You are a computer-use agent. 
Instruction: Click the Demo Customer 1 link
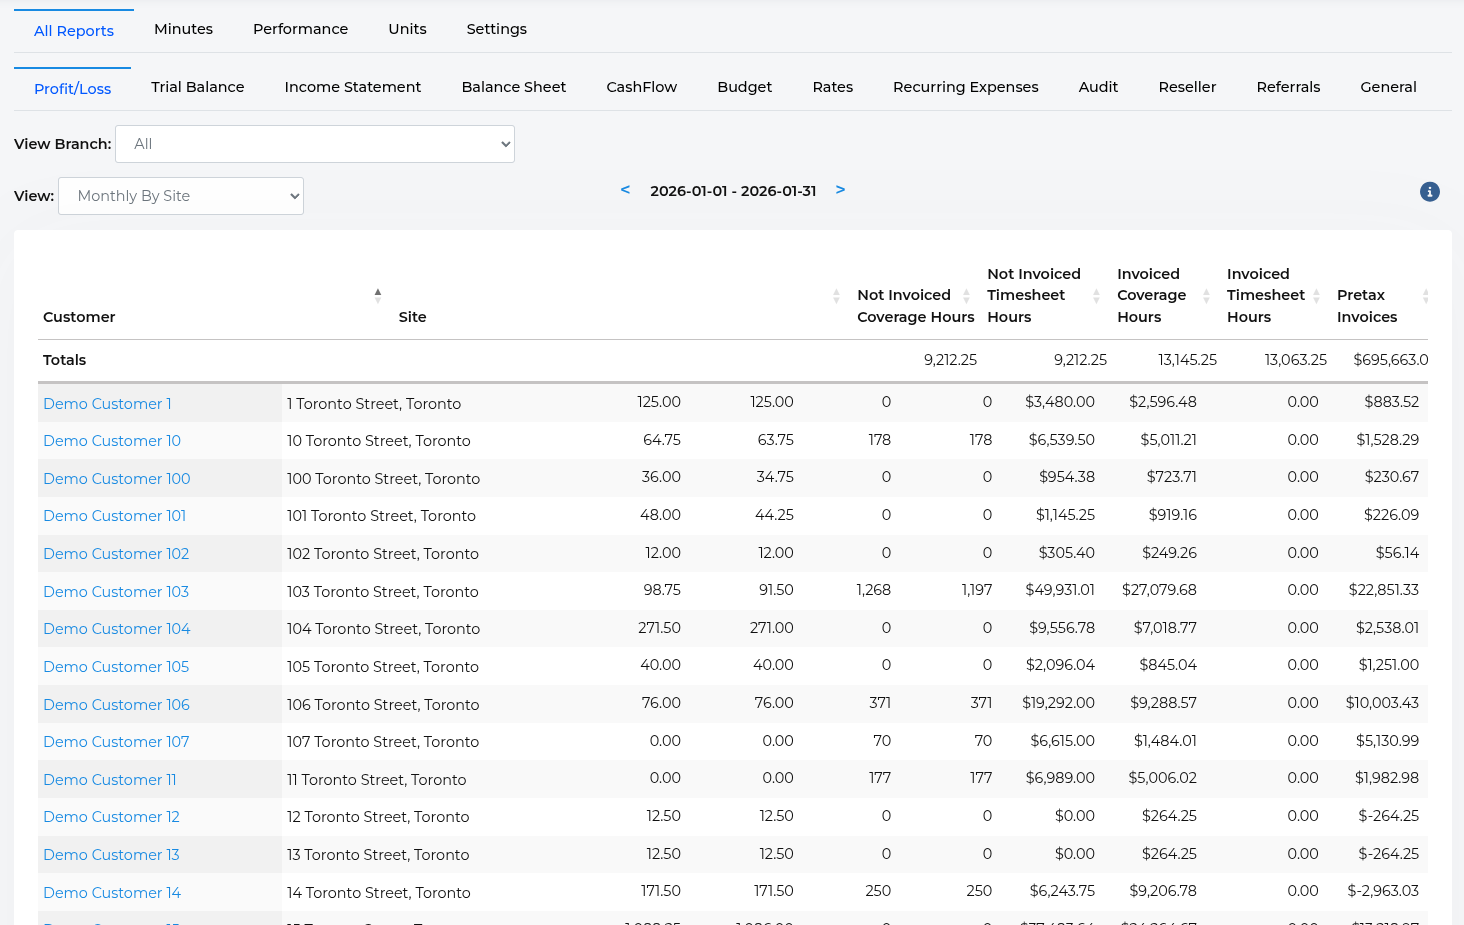click(x=107, y=404)
